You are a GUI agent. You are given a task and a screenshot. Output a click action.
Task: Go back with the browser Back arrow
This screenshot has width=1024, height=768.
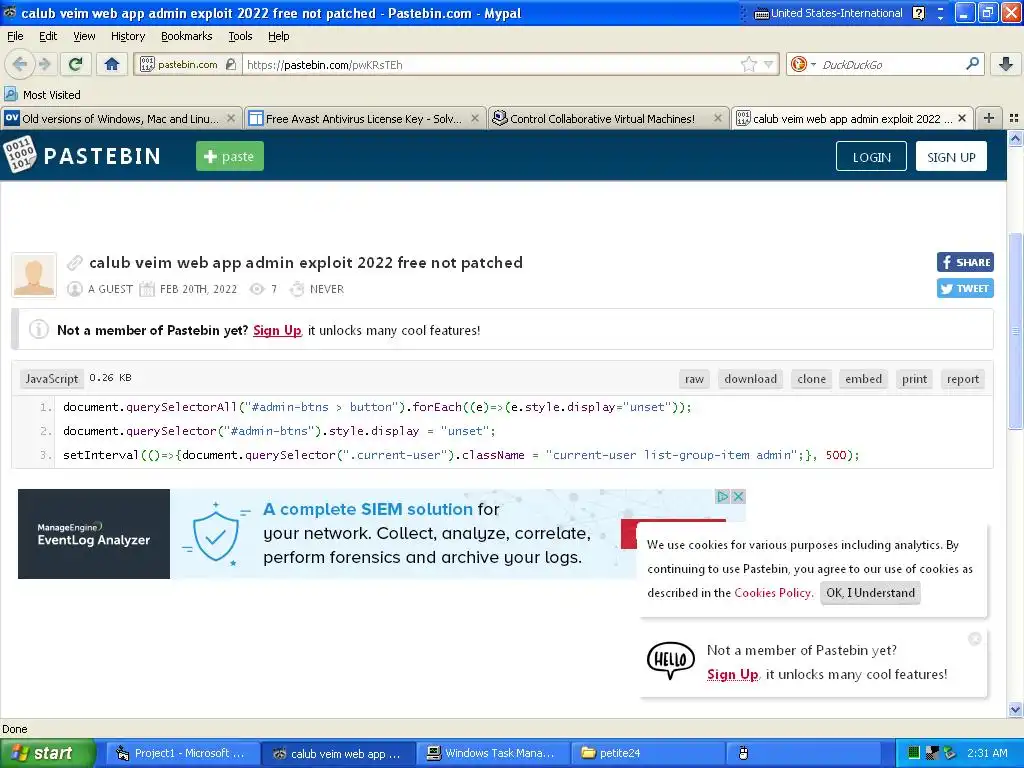(x=20, y=64)
